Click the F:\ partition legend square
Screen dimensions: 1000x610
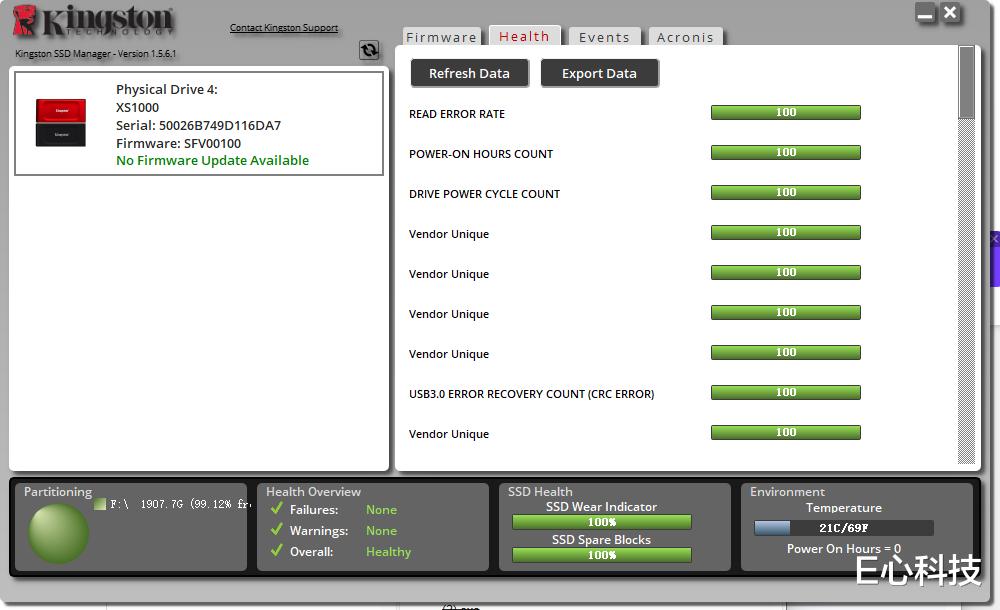(99, 504)
